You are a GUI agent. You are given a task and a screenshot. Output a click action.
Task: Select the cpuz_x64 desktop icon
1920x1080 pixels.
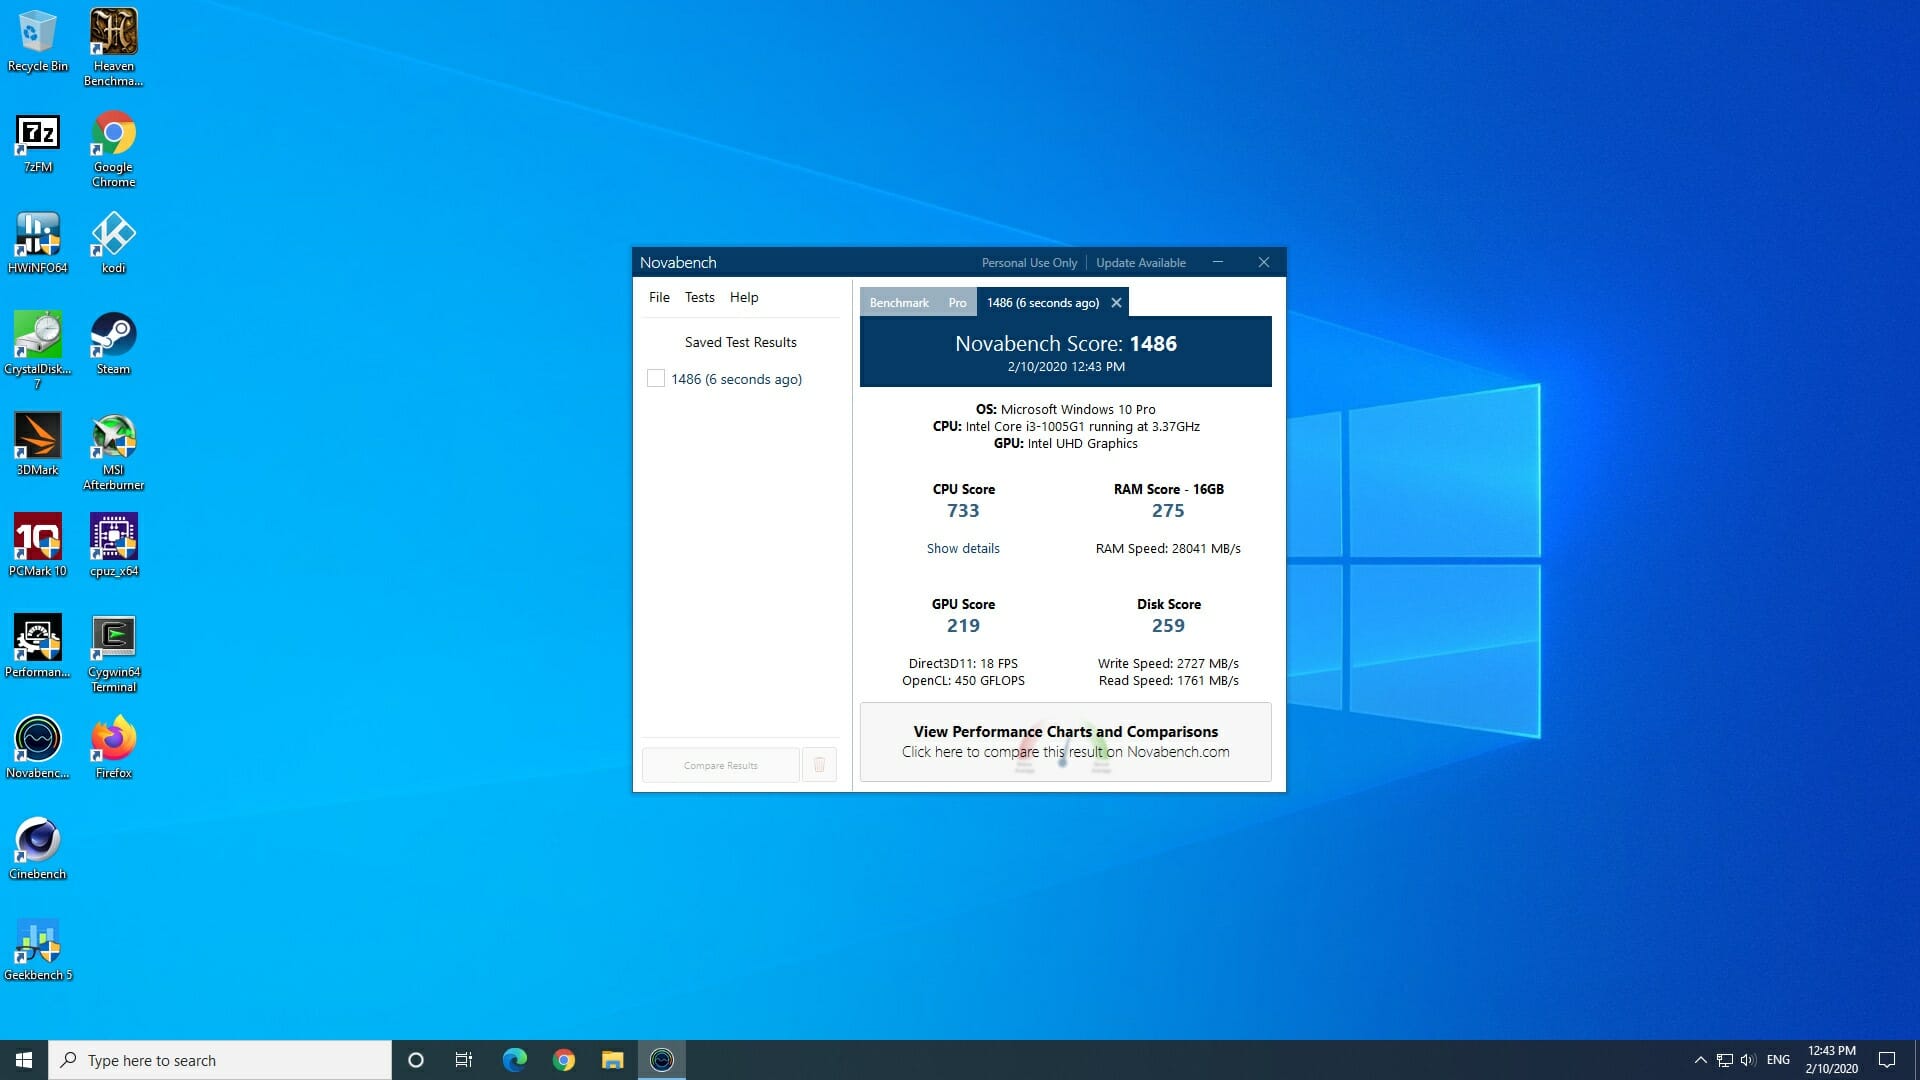113,545
